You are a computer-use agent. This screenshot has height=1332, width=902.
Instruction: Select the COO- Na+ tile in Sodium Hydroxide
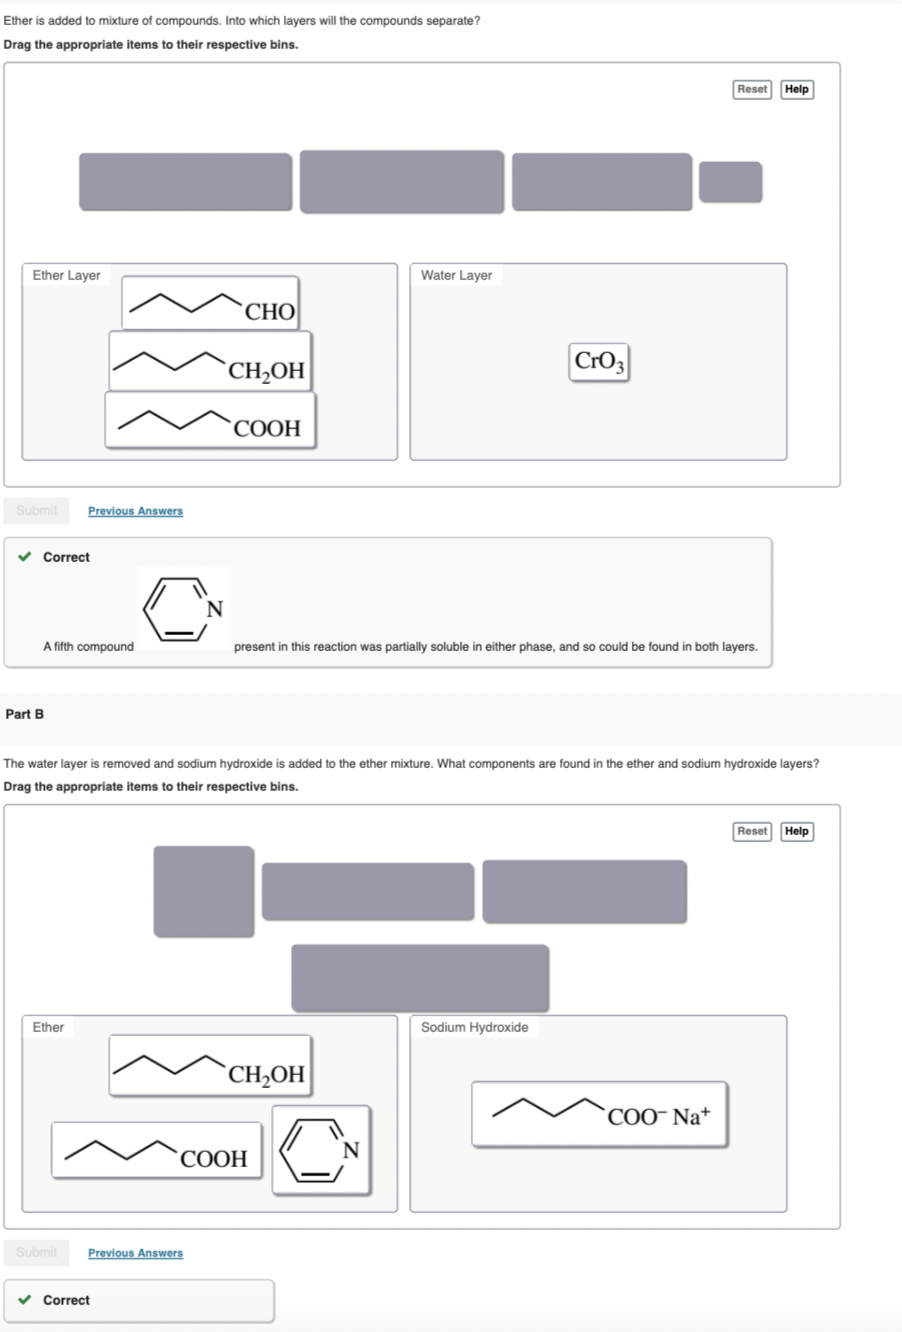598,1113
